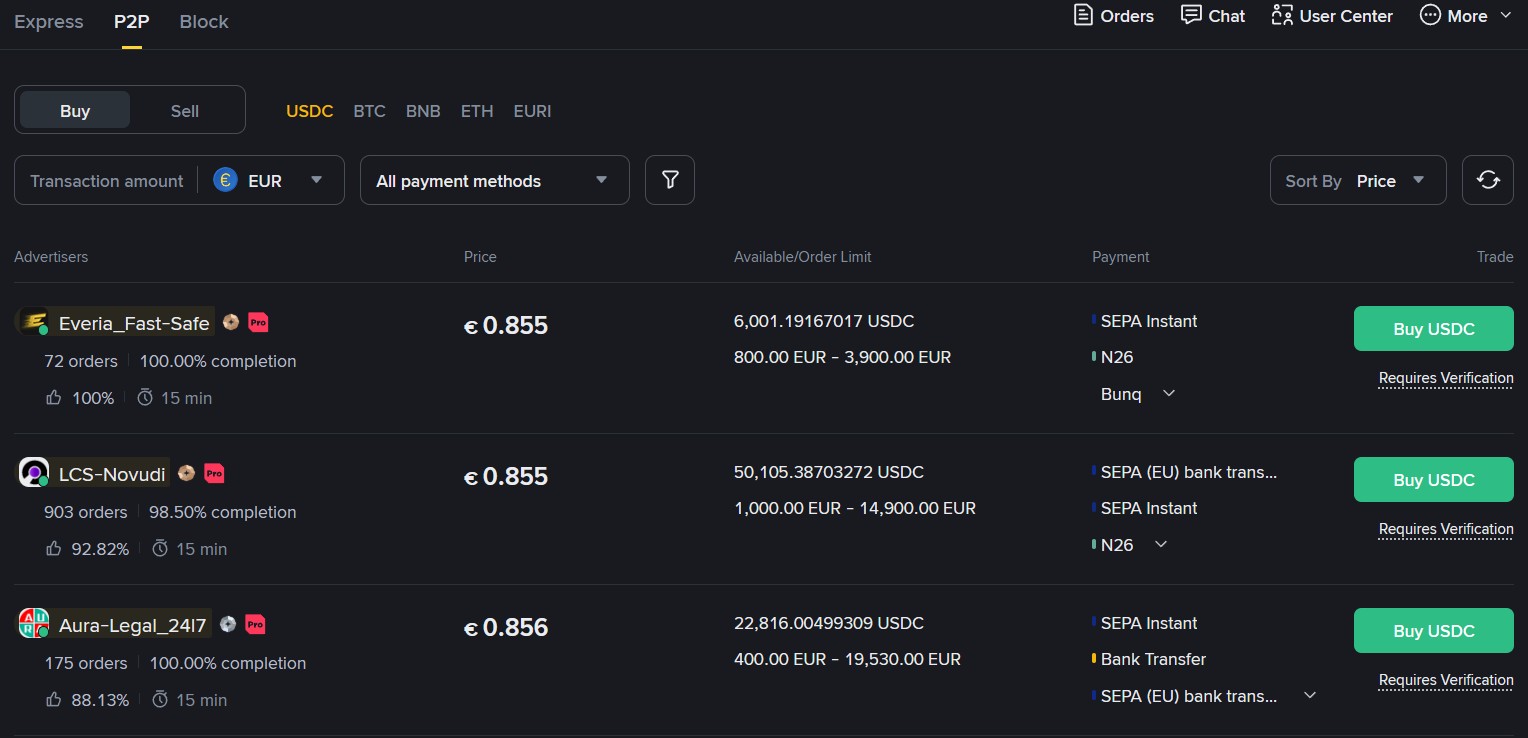Expand Aura-Legal_24I7 payment methods chevron

(1310, 696)
